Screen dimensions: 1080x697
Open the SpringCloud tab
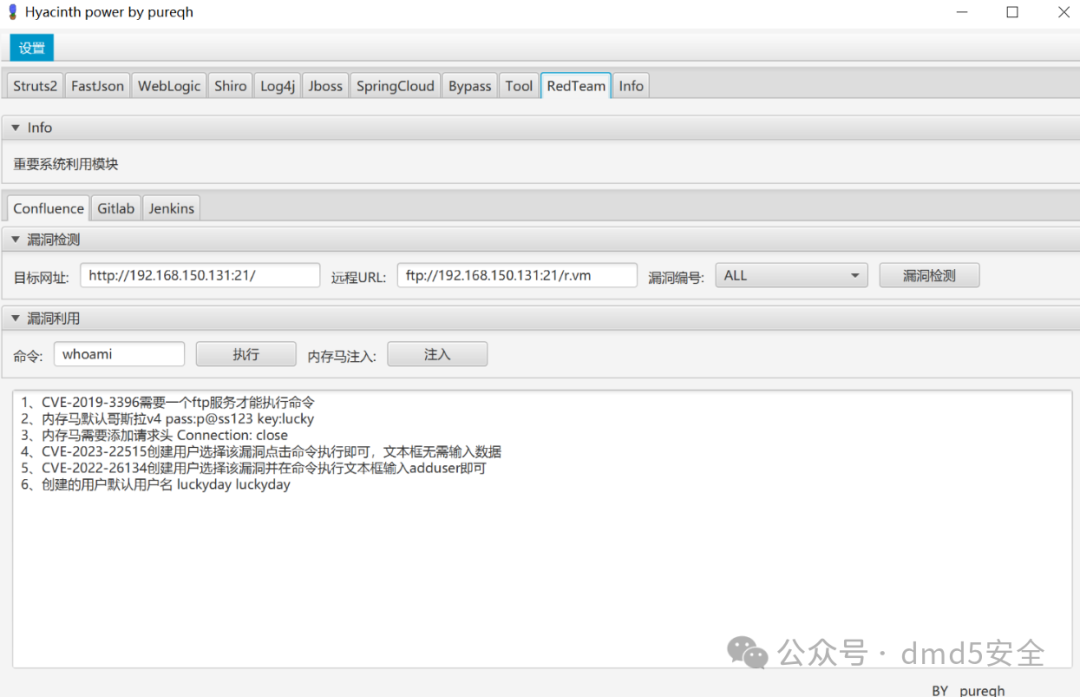coord(394,85)
